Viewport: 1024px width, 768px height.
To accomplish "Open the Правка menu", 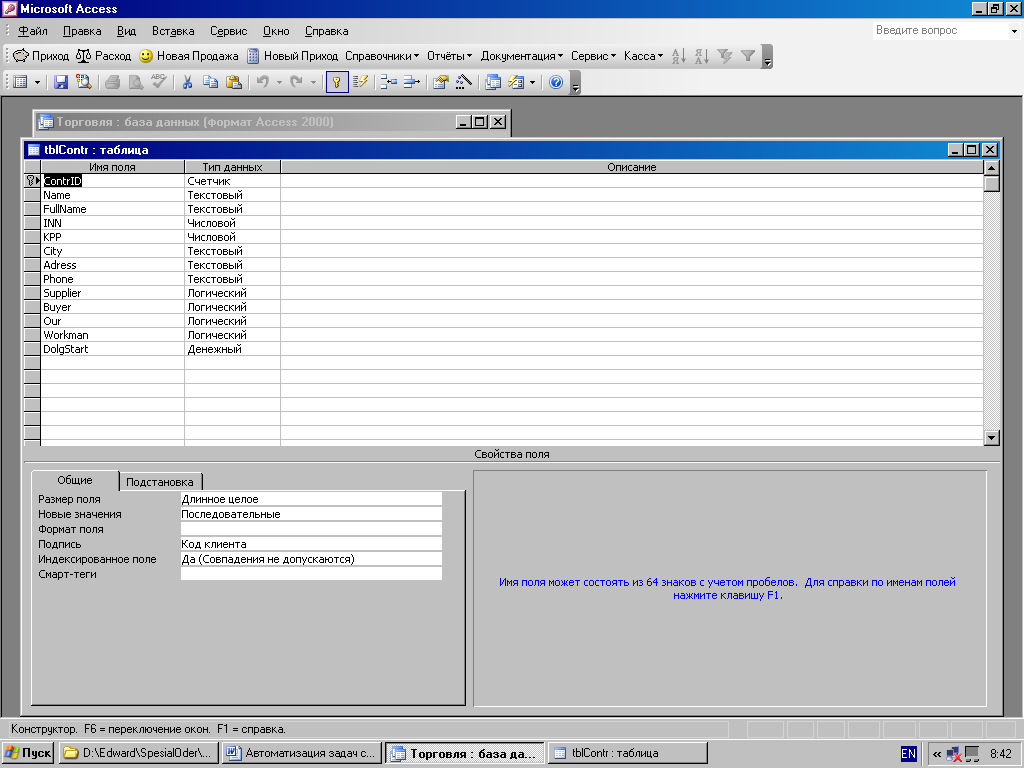I will (82, 31).
